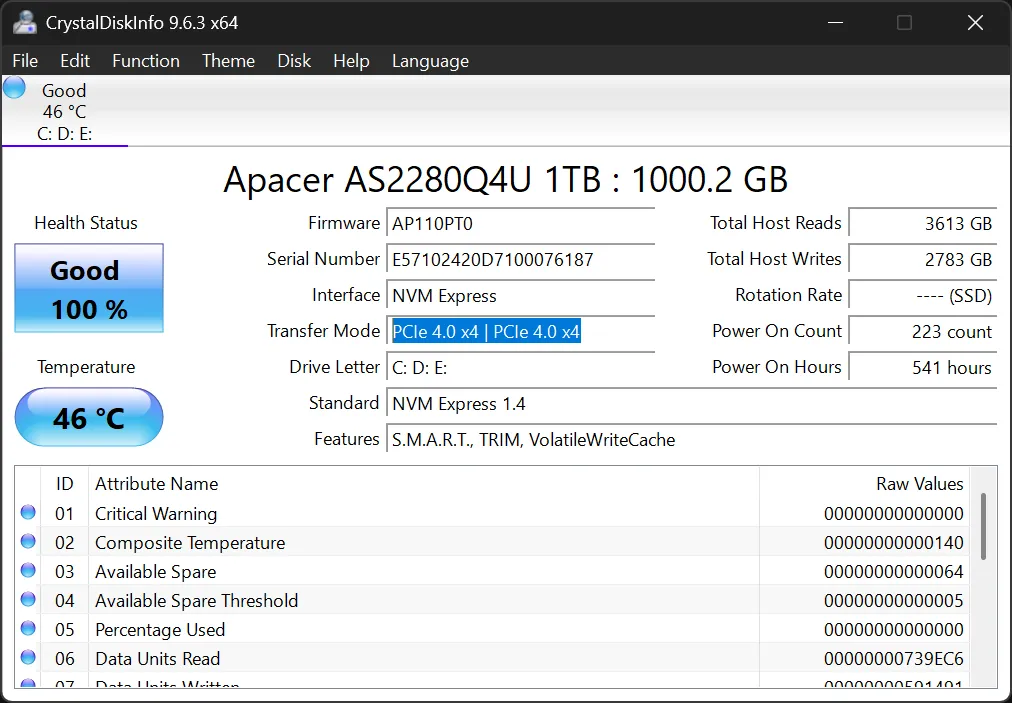Click the CrystalDiskInfo application icon in the title bar
The image size is (1012, 703).
click(x=22, y=22)
